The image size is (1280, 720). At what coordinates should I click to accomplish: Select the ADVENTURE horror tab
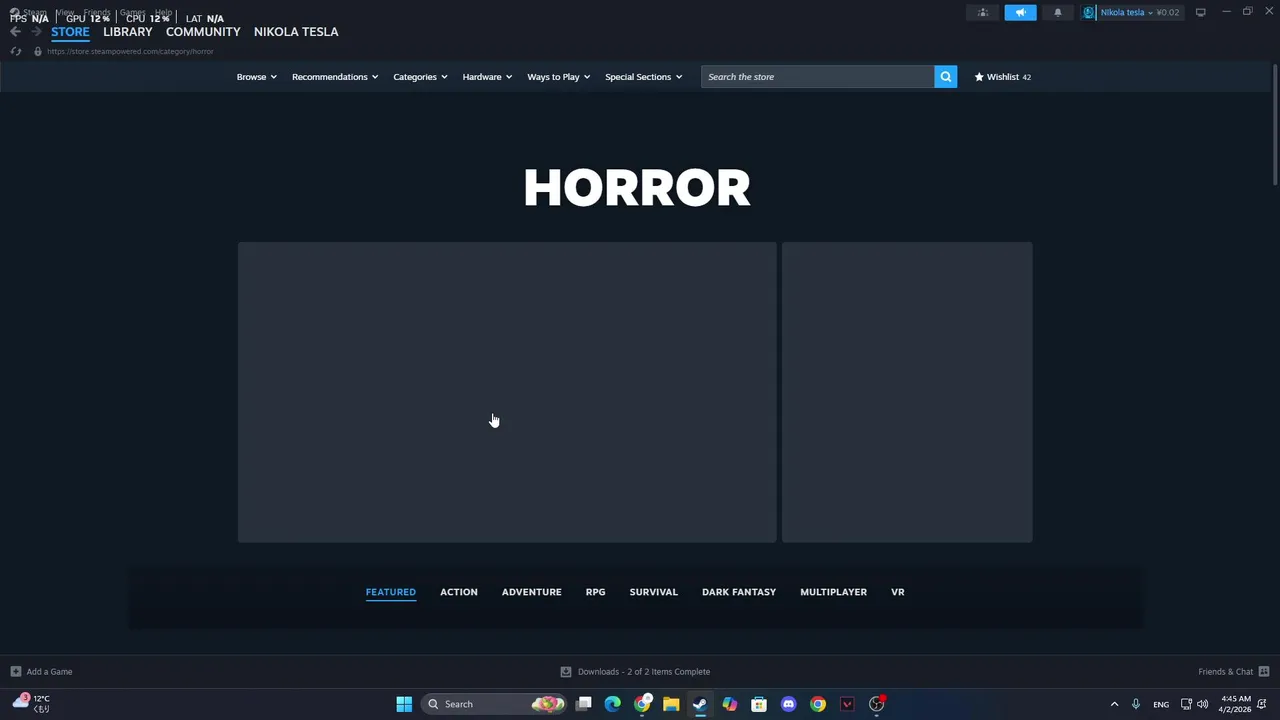tap(532, 592)
